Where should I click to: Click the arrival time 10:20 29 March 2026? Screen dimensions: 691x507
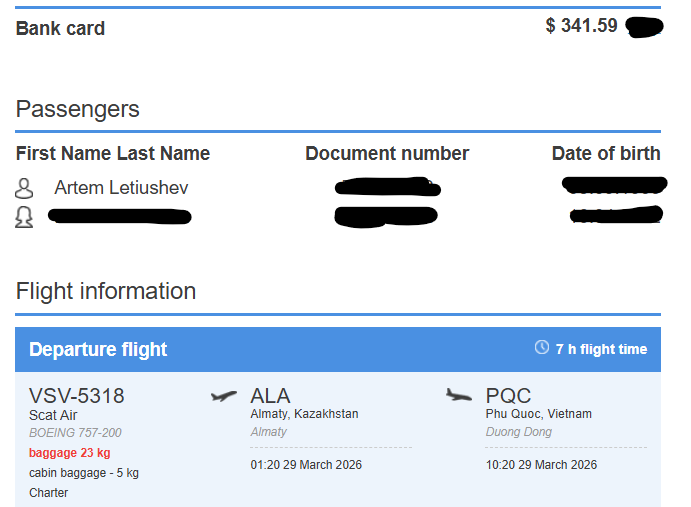[x=541, y=465]
